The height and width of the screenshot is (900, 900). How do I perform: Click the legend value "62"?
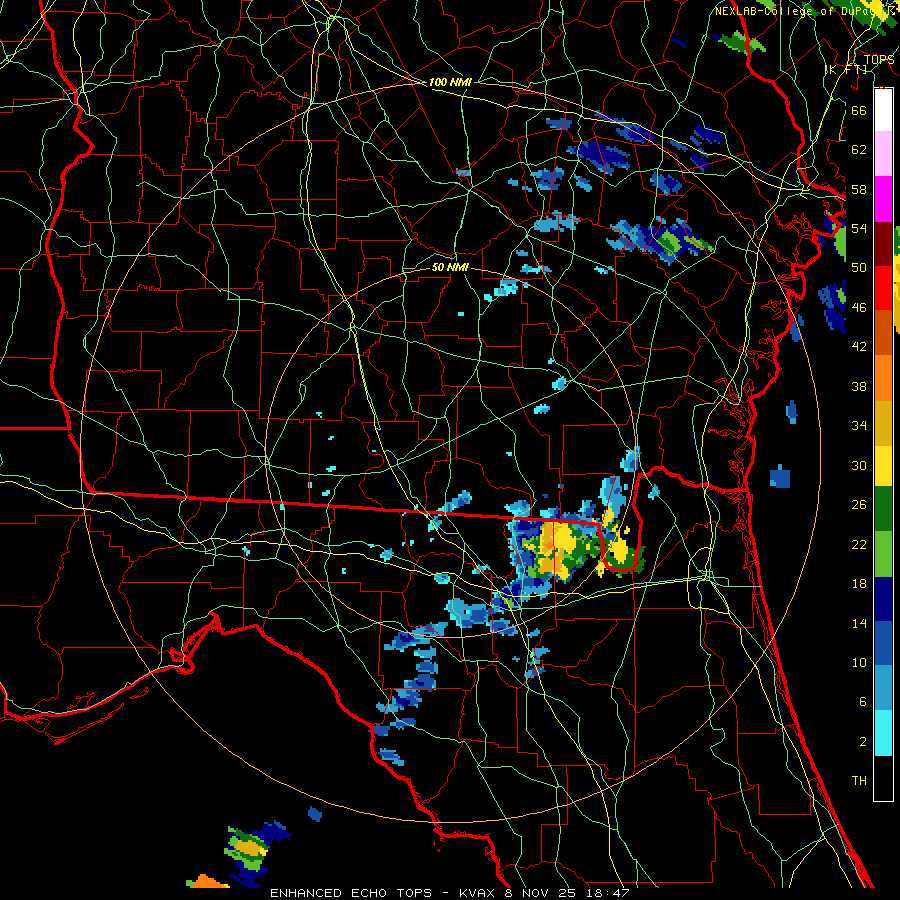tap(859, 149)
